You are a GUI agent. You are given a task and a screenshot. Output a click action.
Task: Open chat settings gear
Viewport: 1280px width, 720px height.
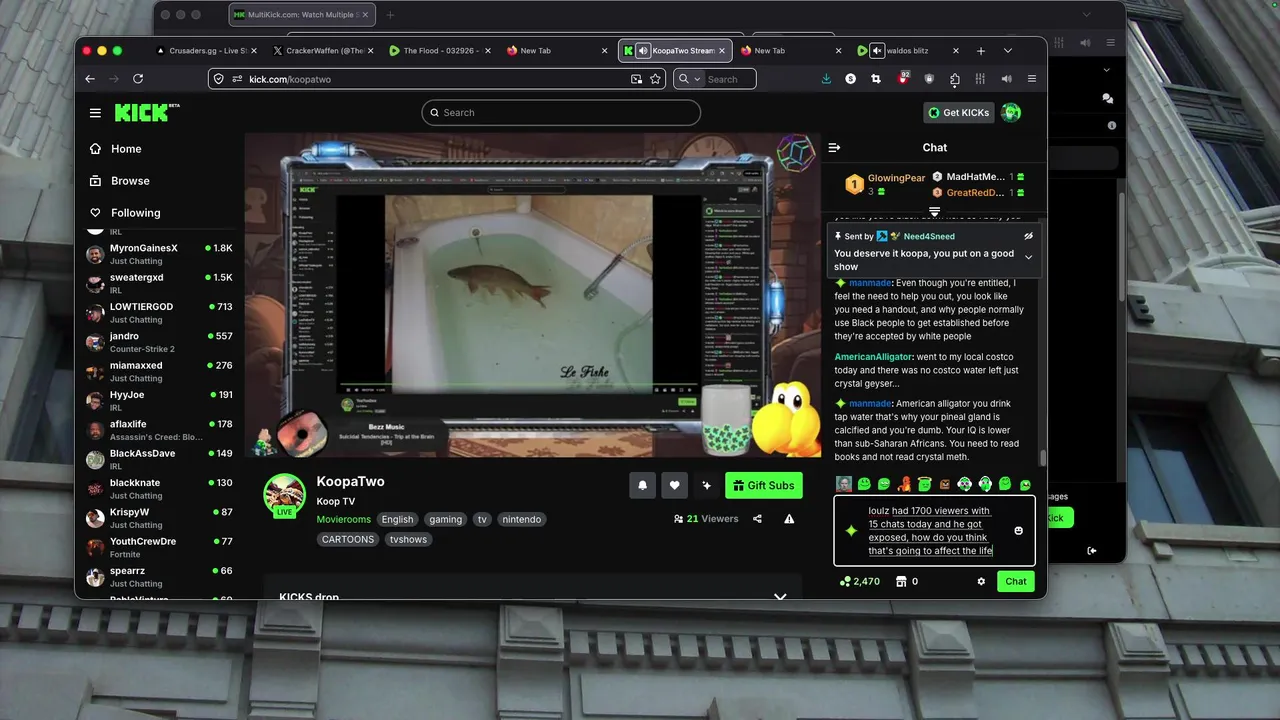(981, 581)
